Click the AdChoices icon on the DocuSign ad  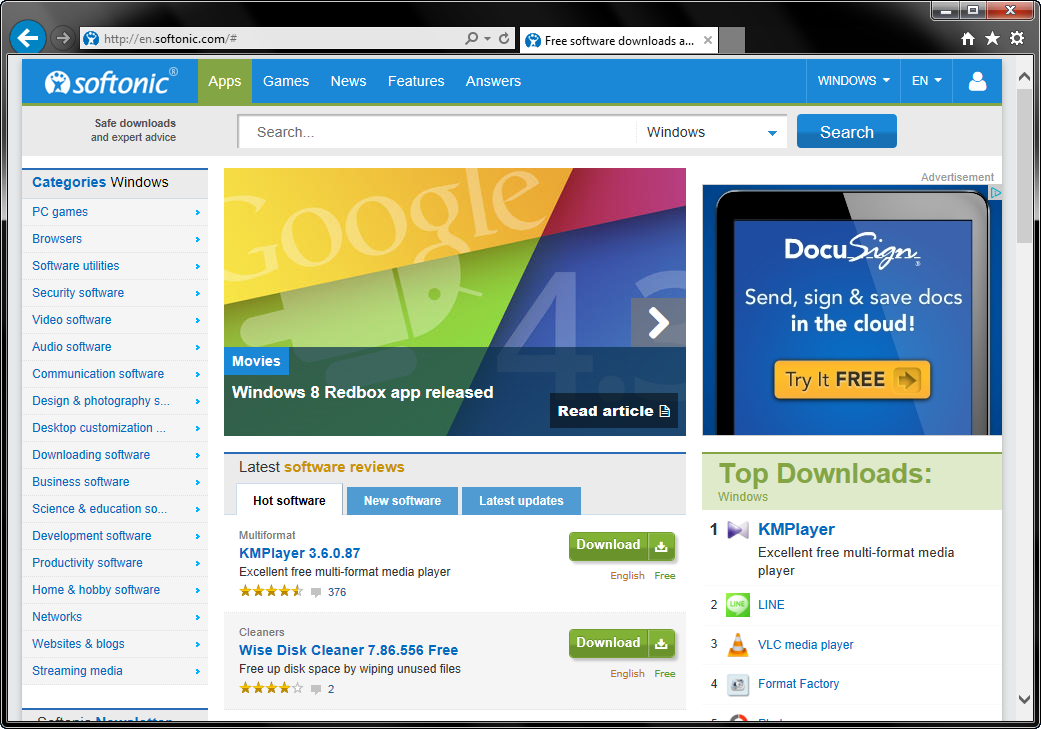995,193
